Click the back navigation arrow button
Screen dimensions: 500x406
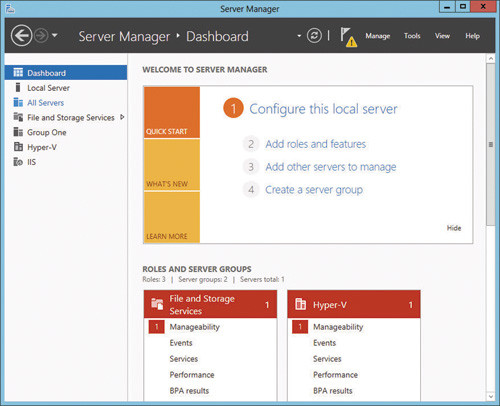[21, 35]
